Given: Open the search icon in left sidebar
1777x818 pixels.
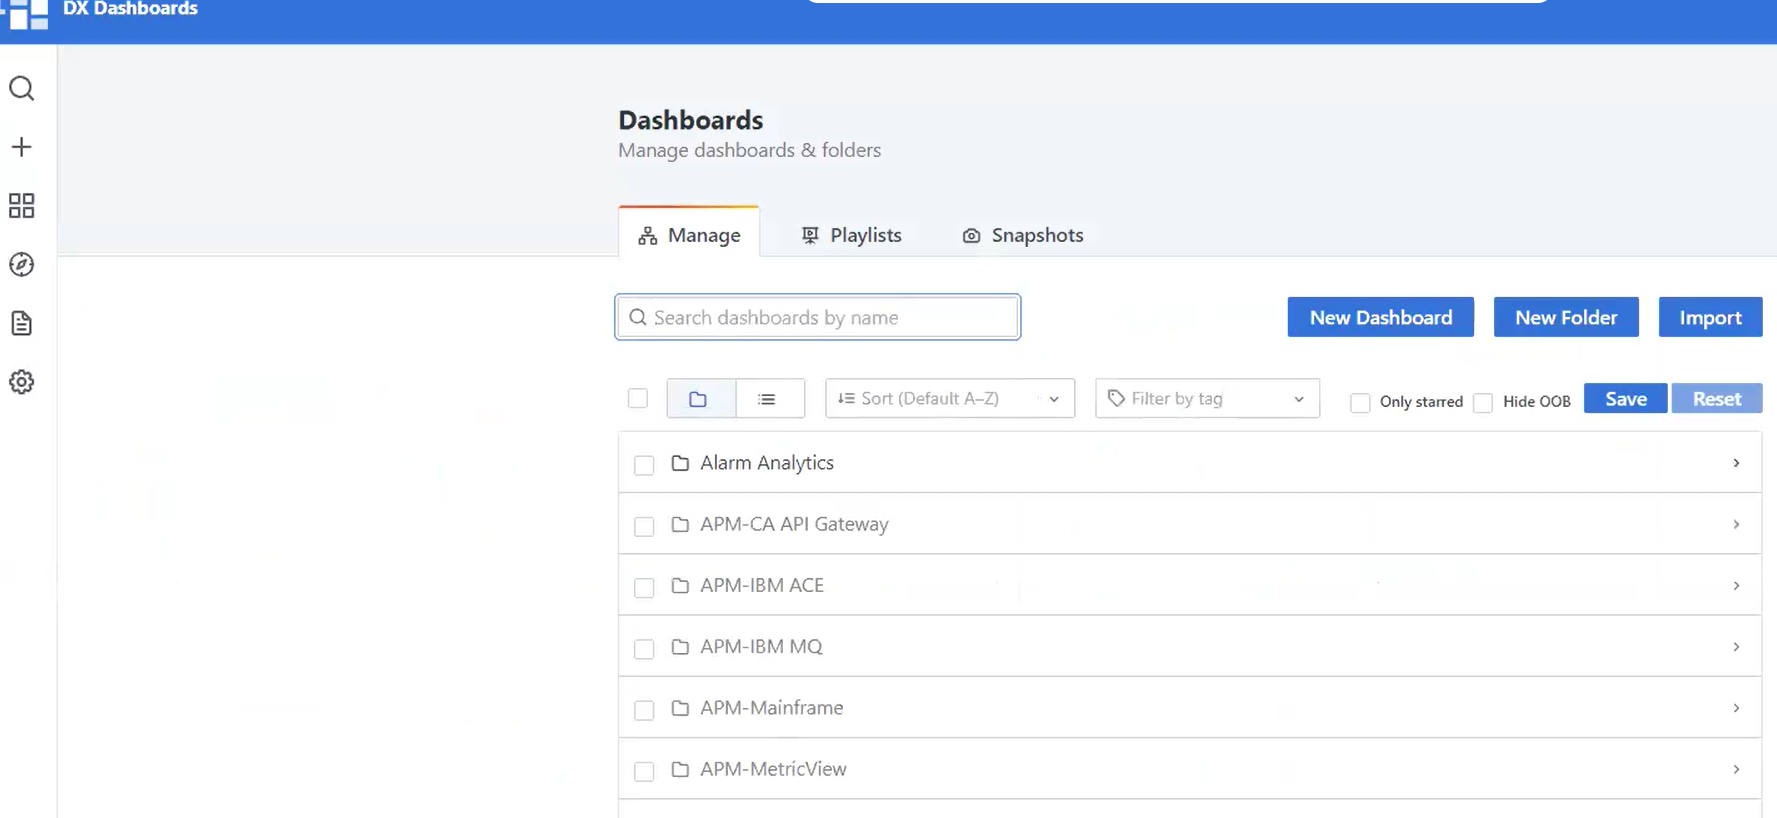Looking at the screenshot, I should coord(21,89).
